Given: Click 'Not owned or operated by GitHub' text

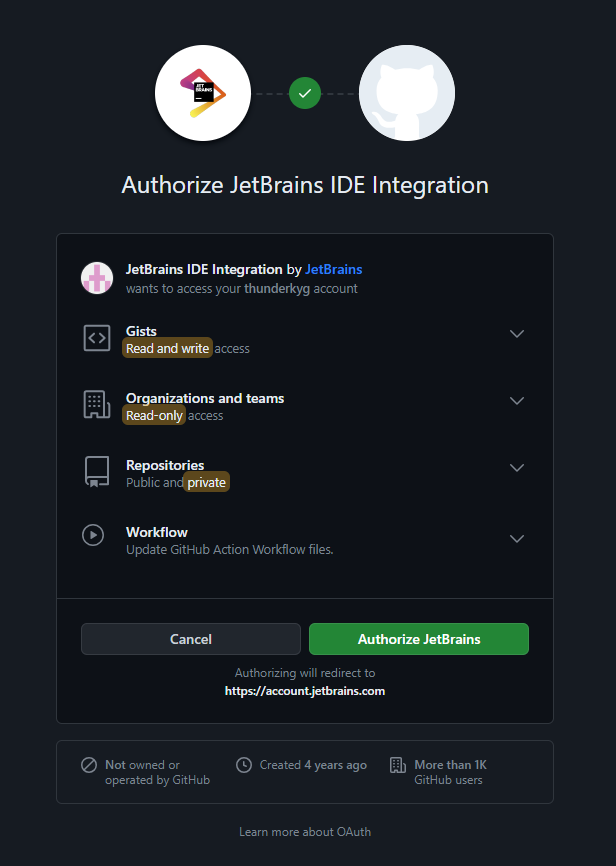Looking at the screenshot, I should click(x=157, y=772).
